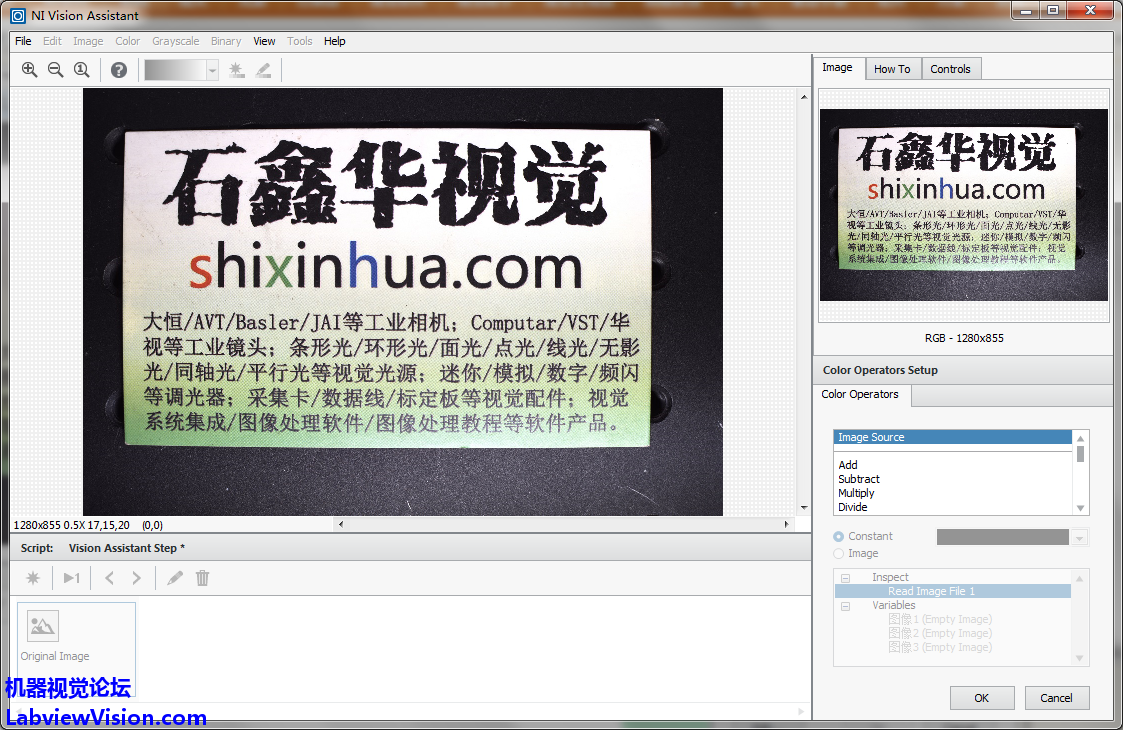This screenshot has height=730, width=1123.
Task: Select the Constant radio button
Action: [839, 537]
